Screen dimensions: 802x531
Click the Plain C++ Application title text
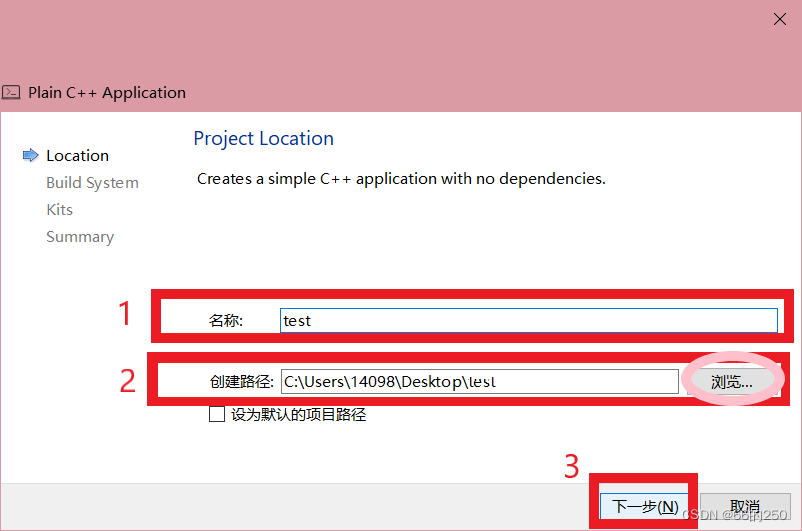point(107,93)
